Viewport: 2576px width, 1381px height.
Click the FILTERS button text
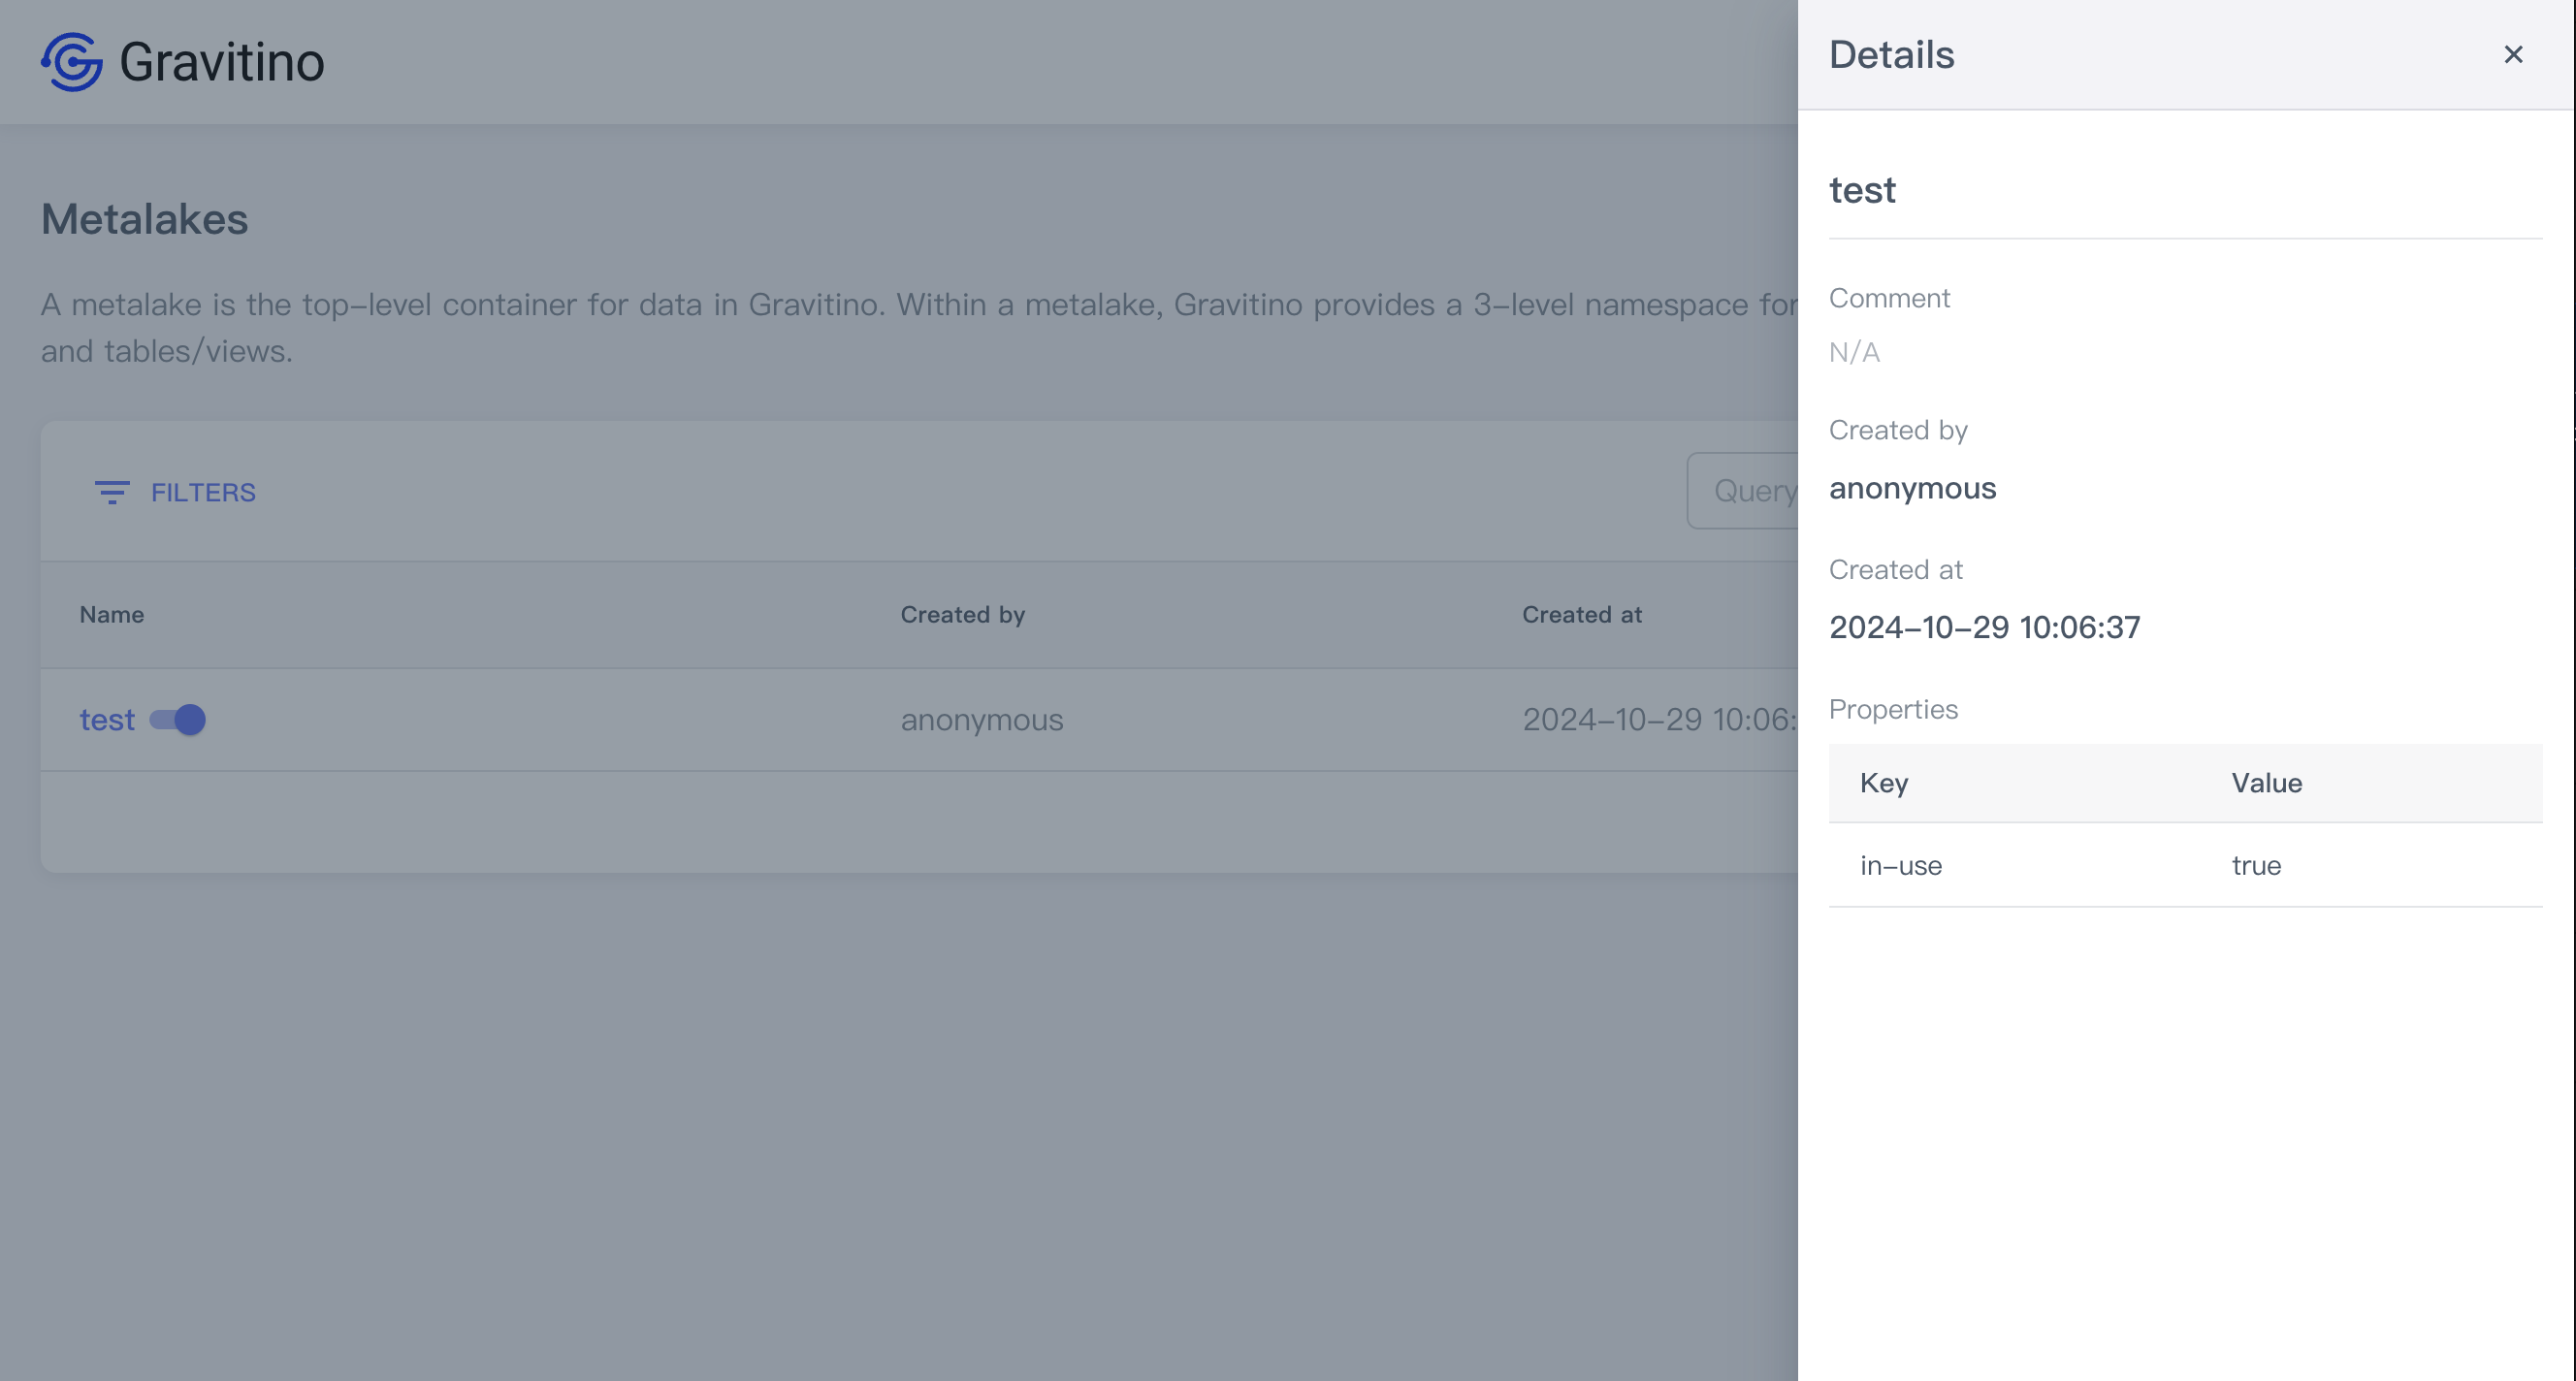click(203, 492)
